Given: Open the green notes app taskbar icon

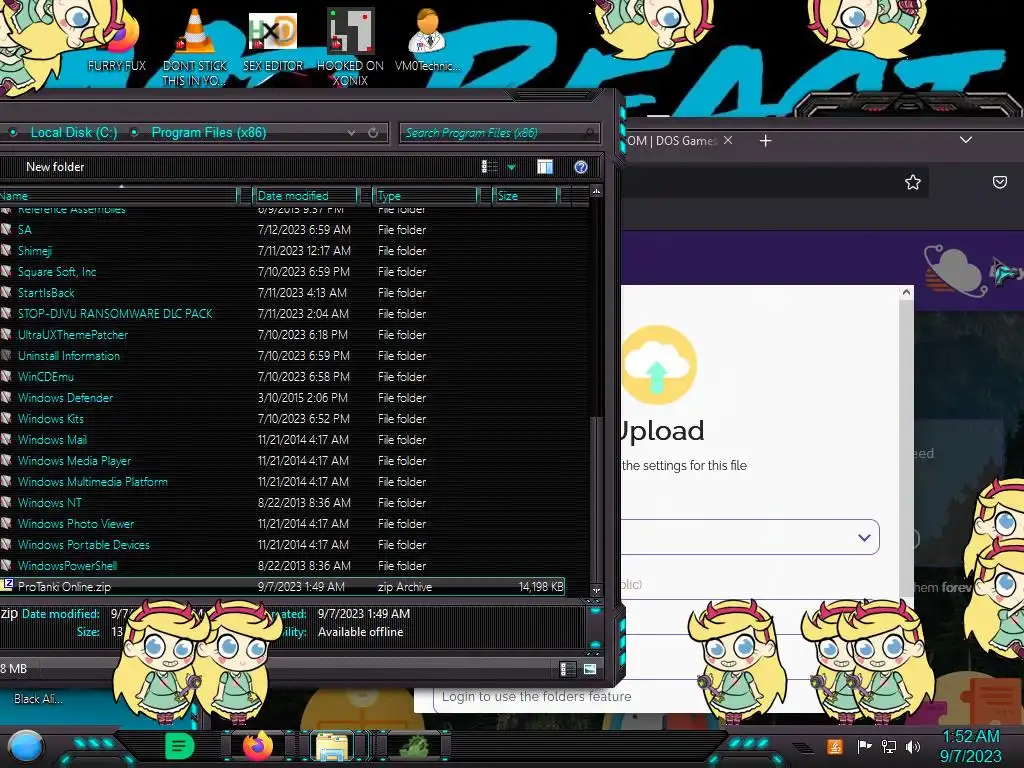Looking at the screenshot, I should pos(180,746).
